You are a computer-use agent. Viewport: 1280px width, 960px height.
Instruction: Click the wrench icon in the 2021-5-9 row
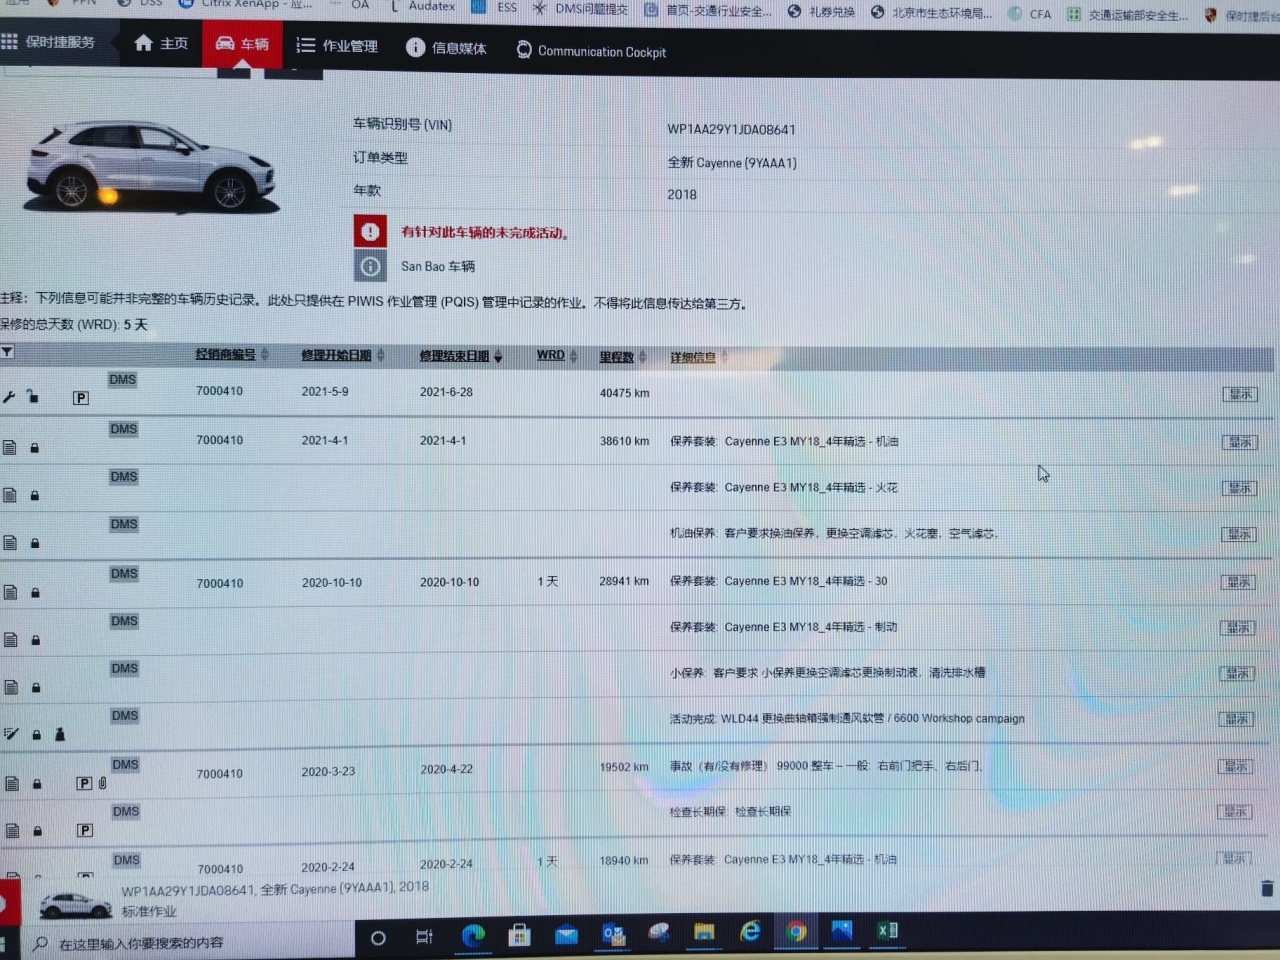pos(9,397)
